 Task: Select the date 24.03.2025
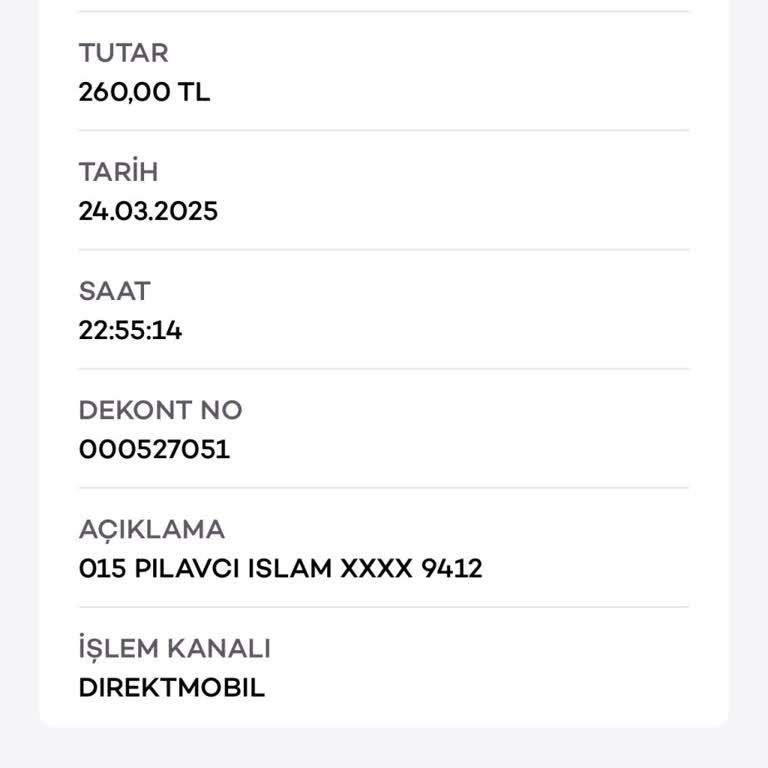pos(148,211)
